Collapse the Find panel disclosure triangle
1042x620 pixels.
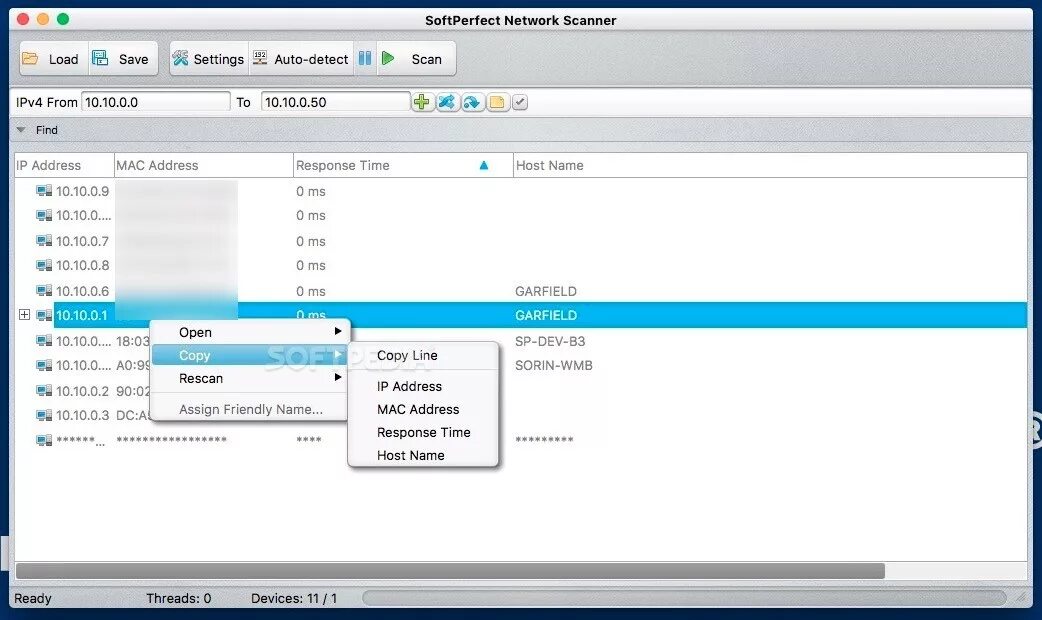(x=21, y=130)
